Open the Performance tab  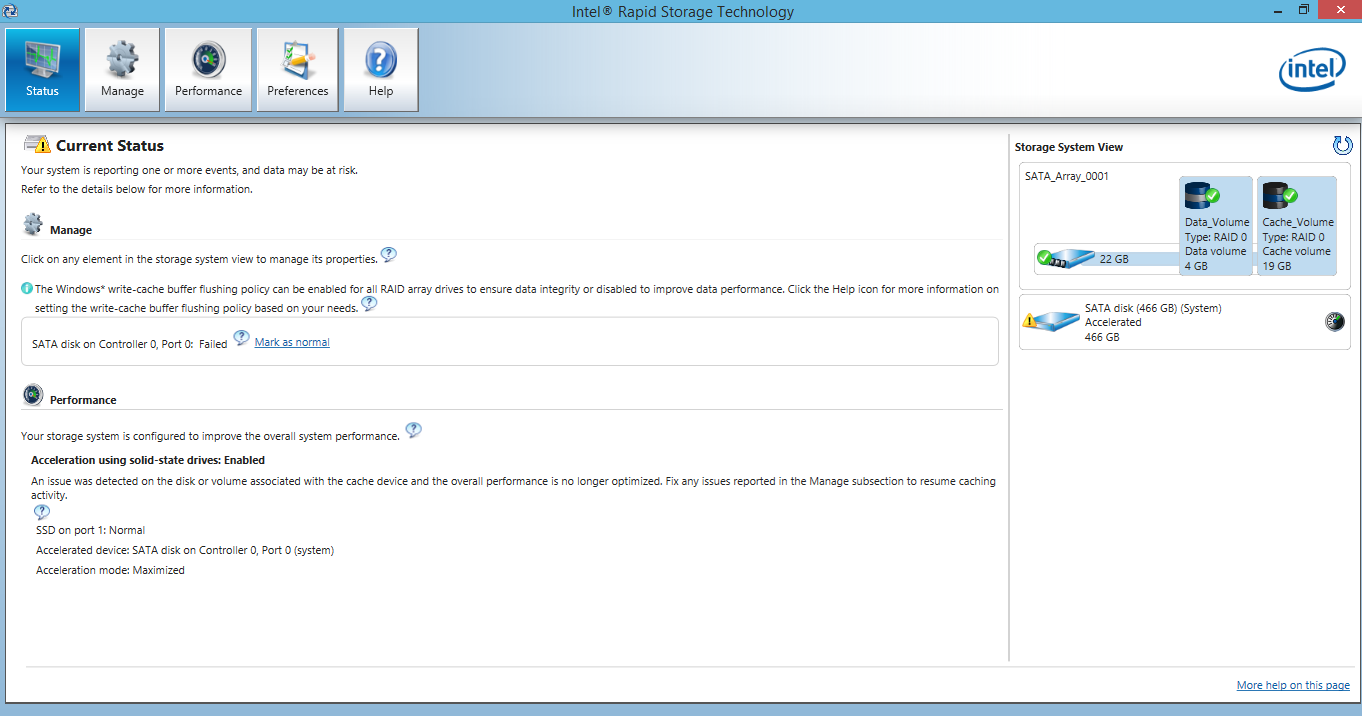click(x=208, y=69)
